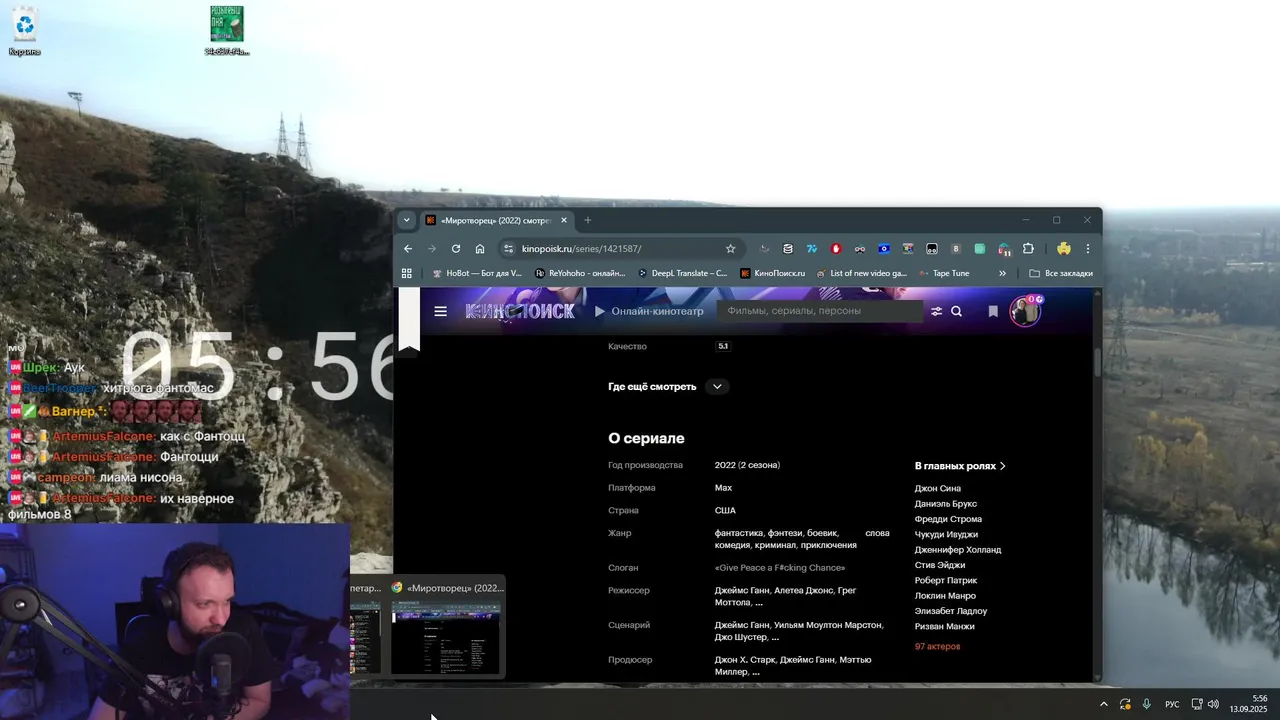Click the magnifier search icon on Kinopoisk

tap(956, 311)
